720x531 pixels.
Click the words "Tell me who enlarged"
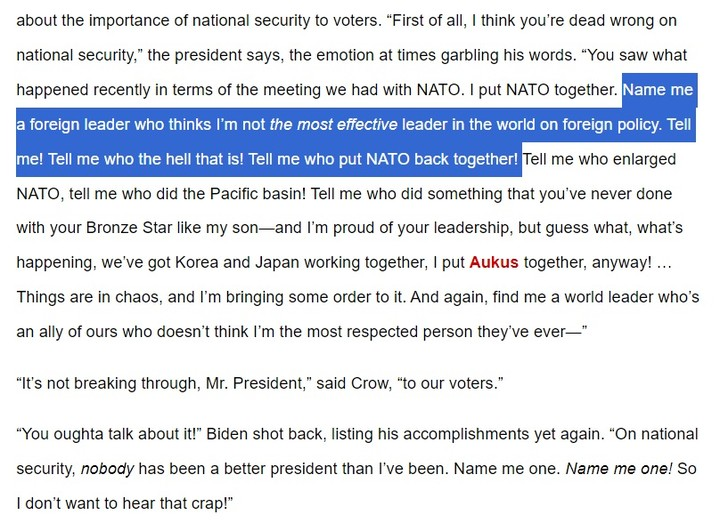tap(600, 159)
